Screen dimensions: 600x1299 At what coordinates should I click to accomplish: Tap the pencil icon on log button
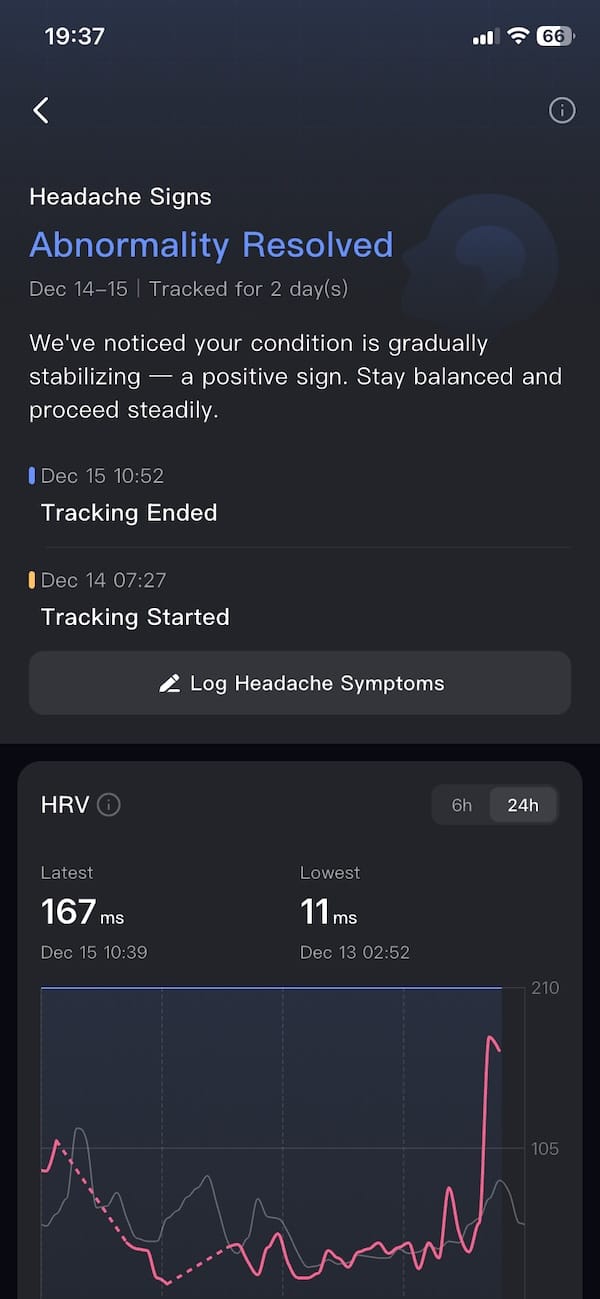coord(169,684)
